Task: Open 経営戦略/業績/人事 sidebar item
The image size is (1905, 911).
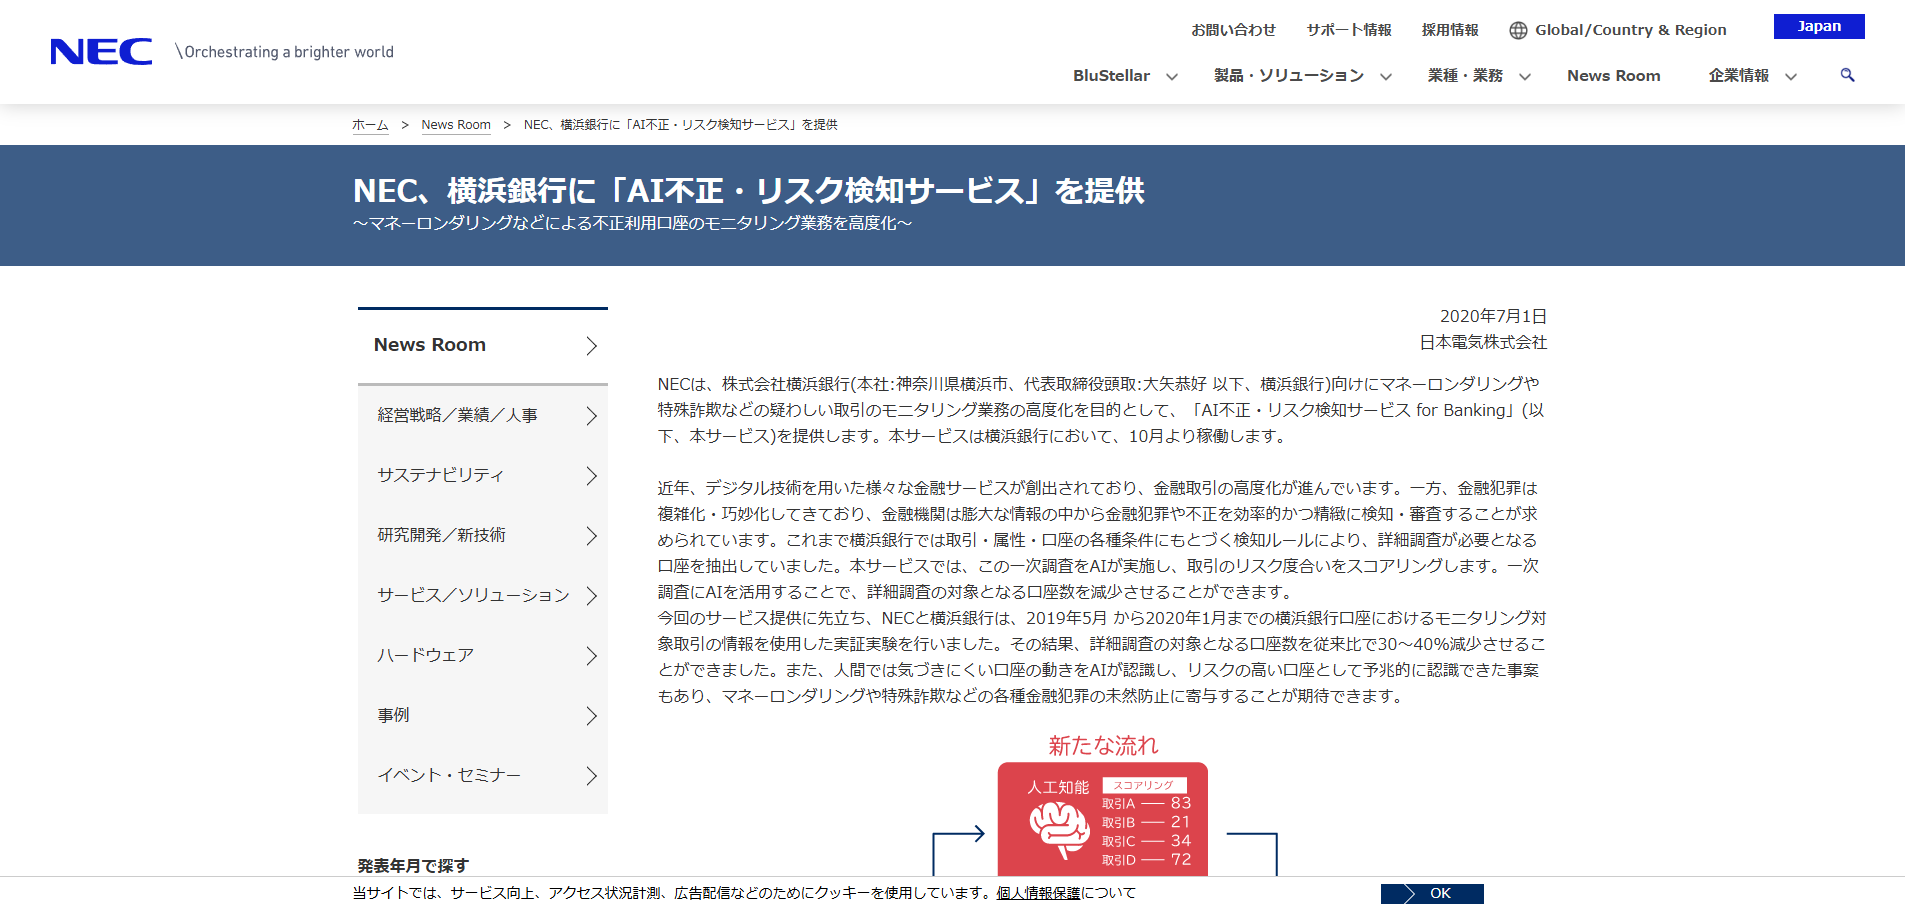Action: 483,415
